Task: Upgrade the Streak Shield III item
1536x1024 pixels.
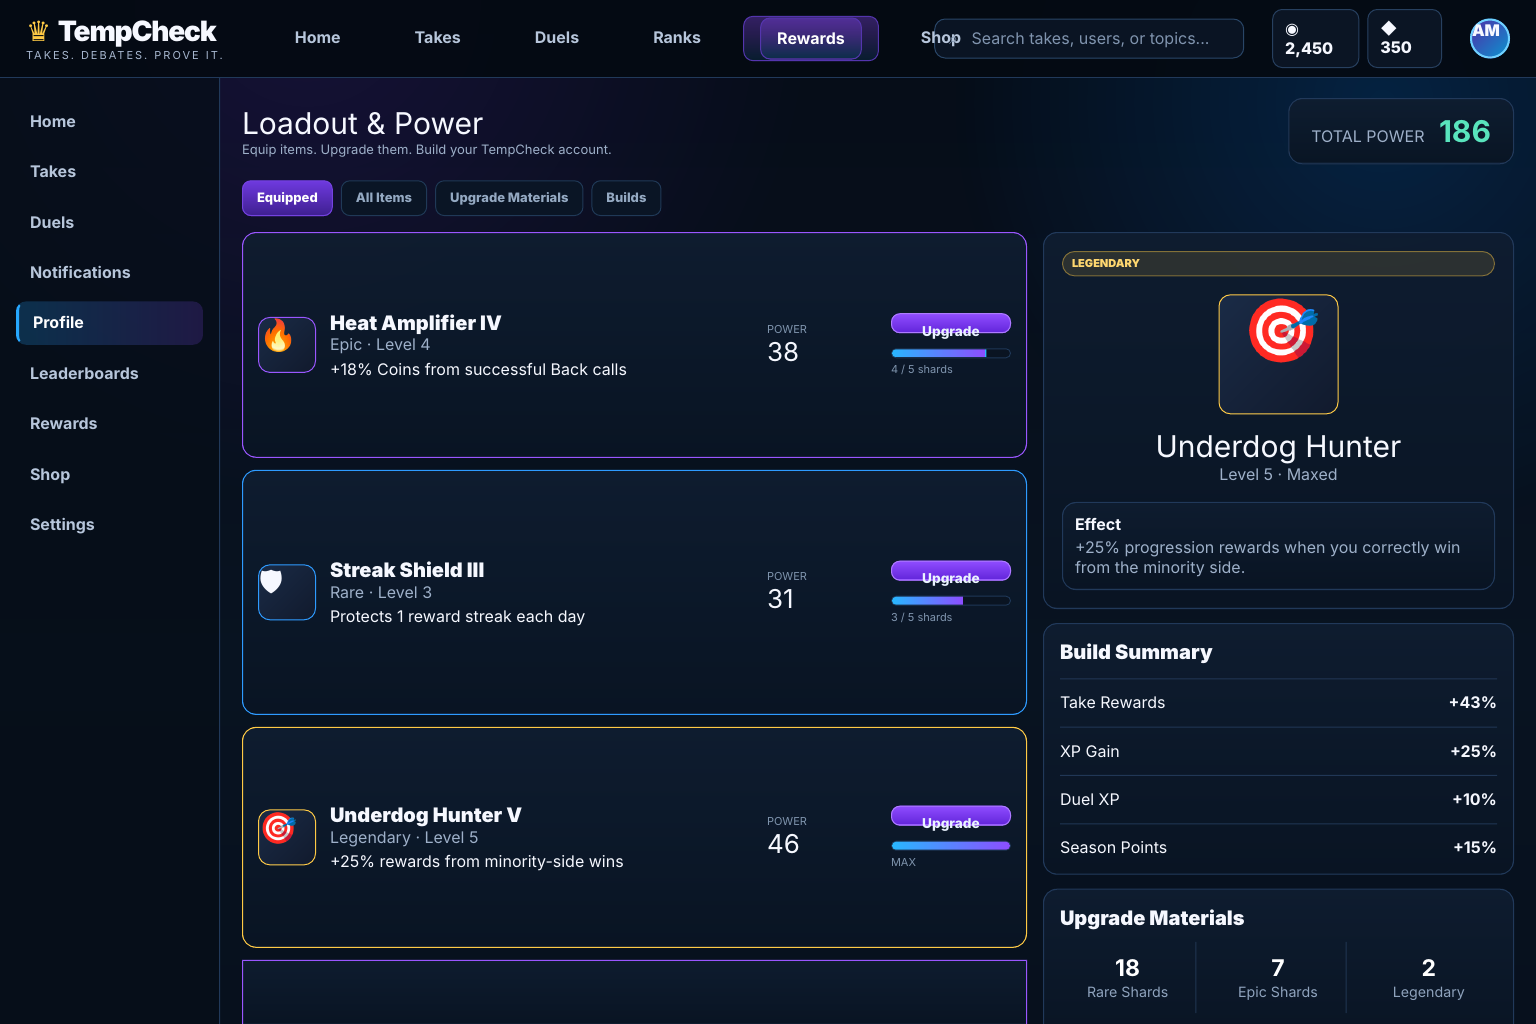Action: point(951,572)
